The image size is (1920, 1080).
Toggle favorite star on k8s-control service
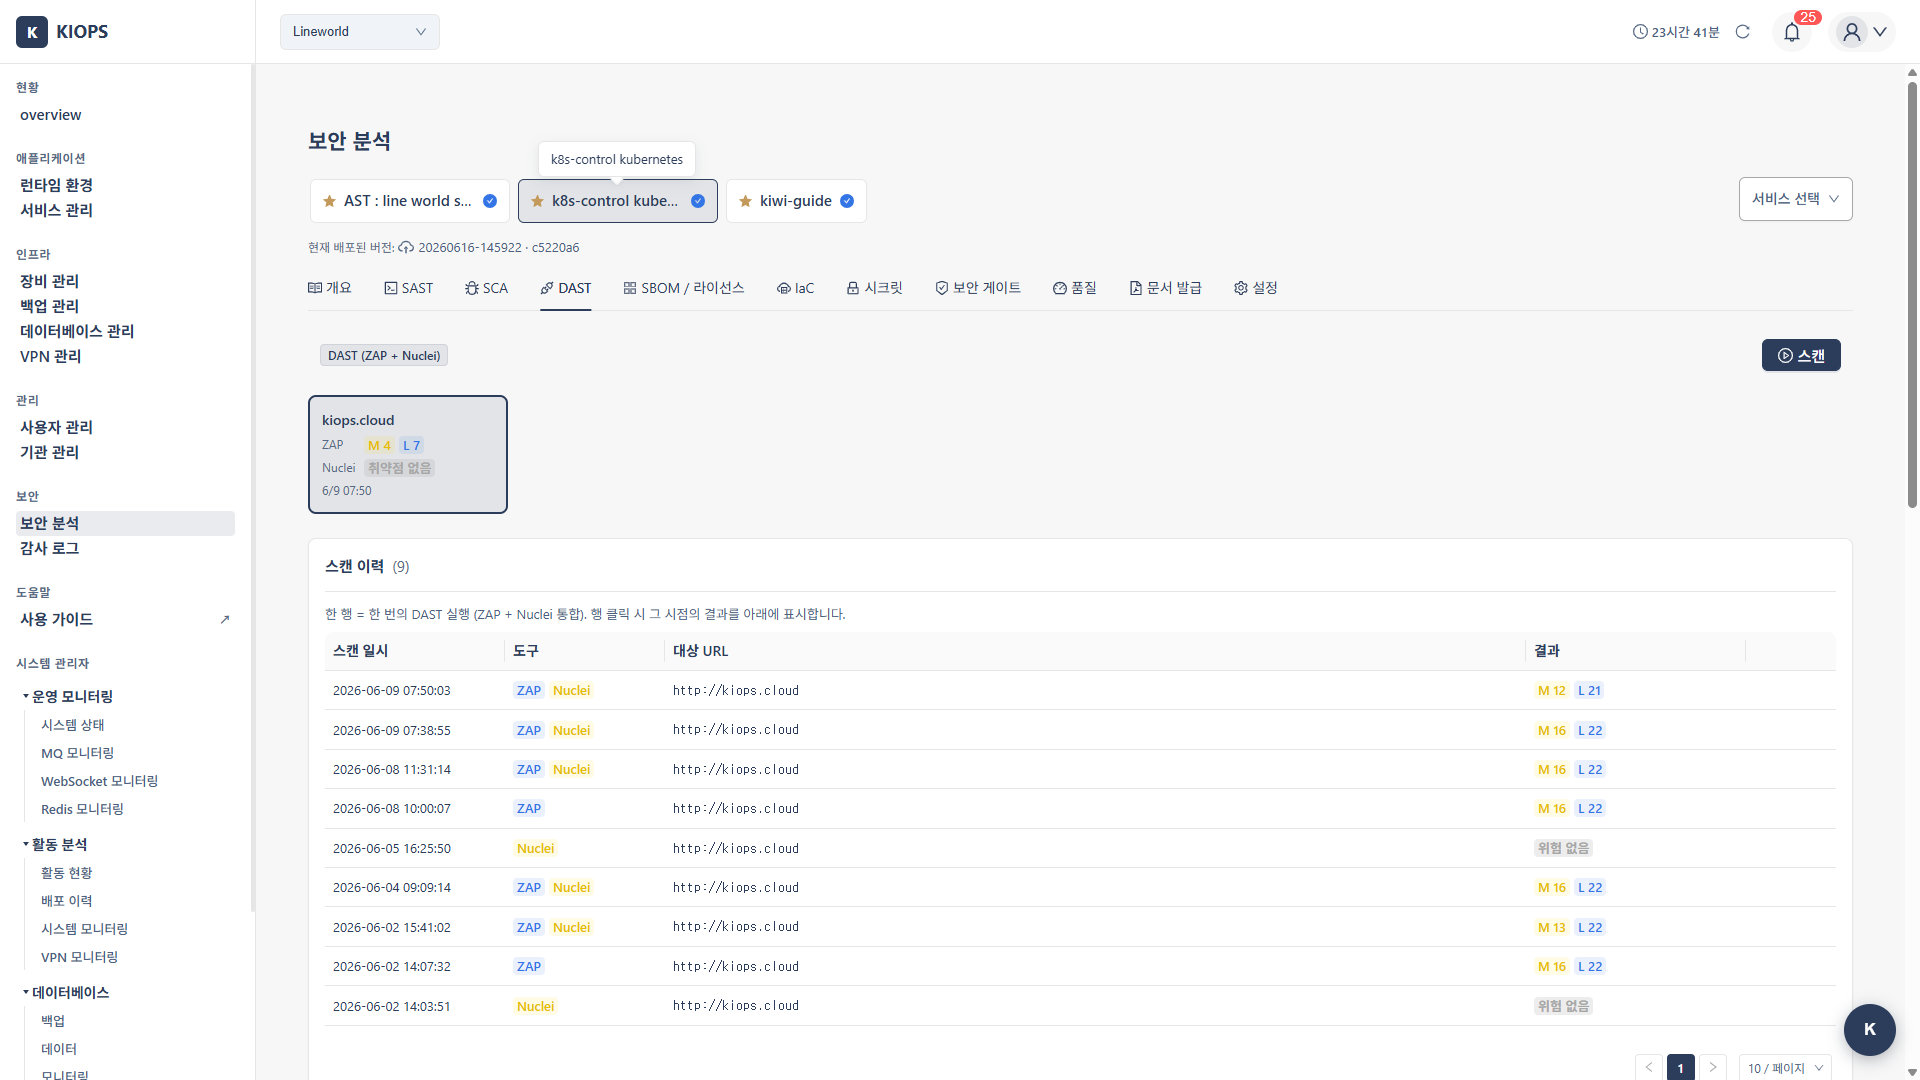tap(537, 201)
